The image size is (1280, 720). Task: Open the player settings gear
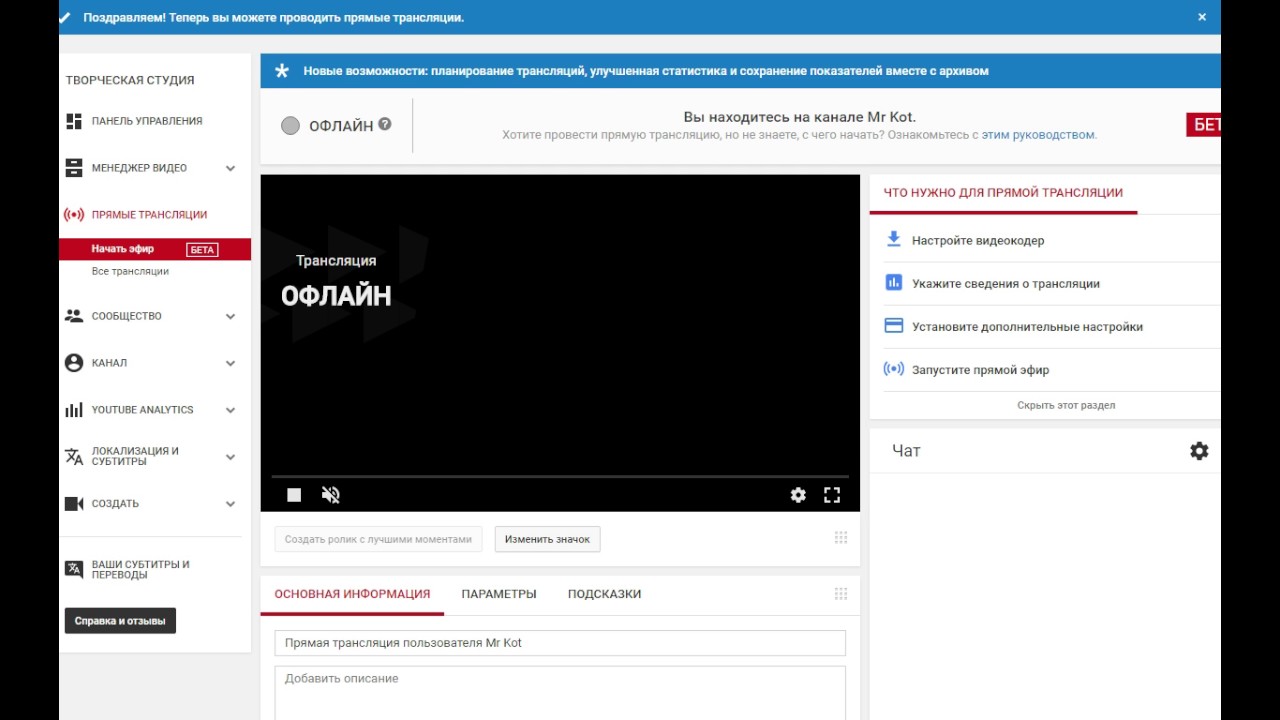click(798, 495)
